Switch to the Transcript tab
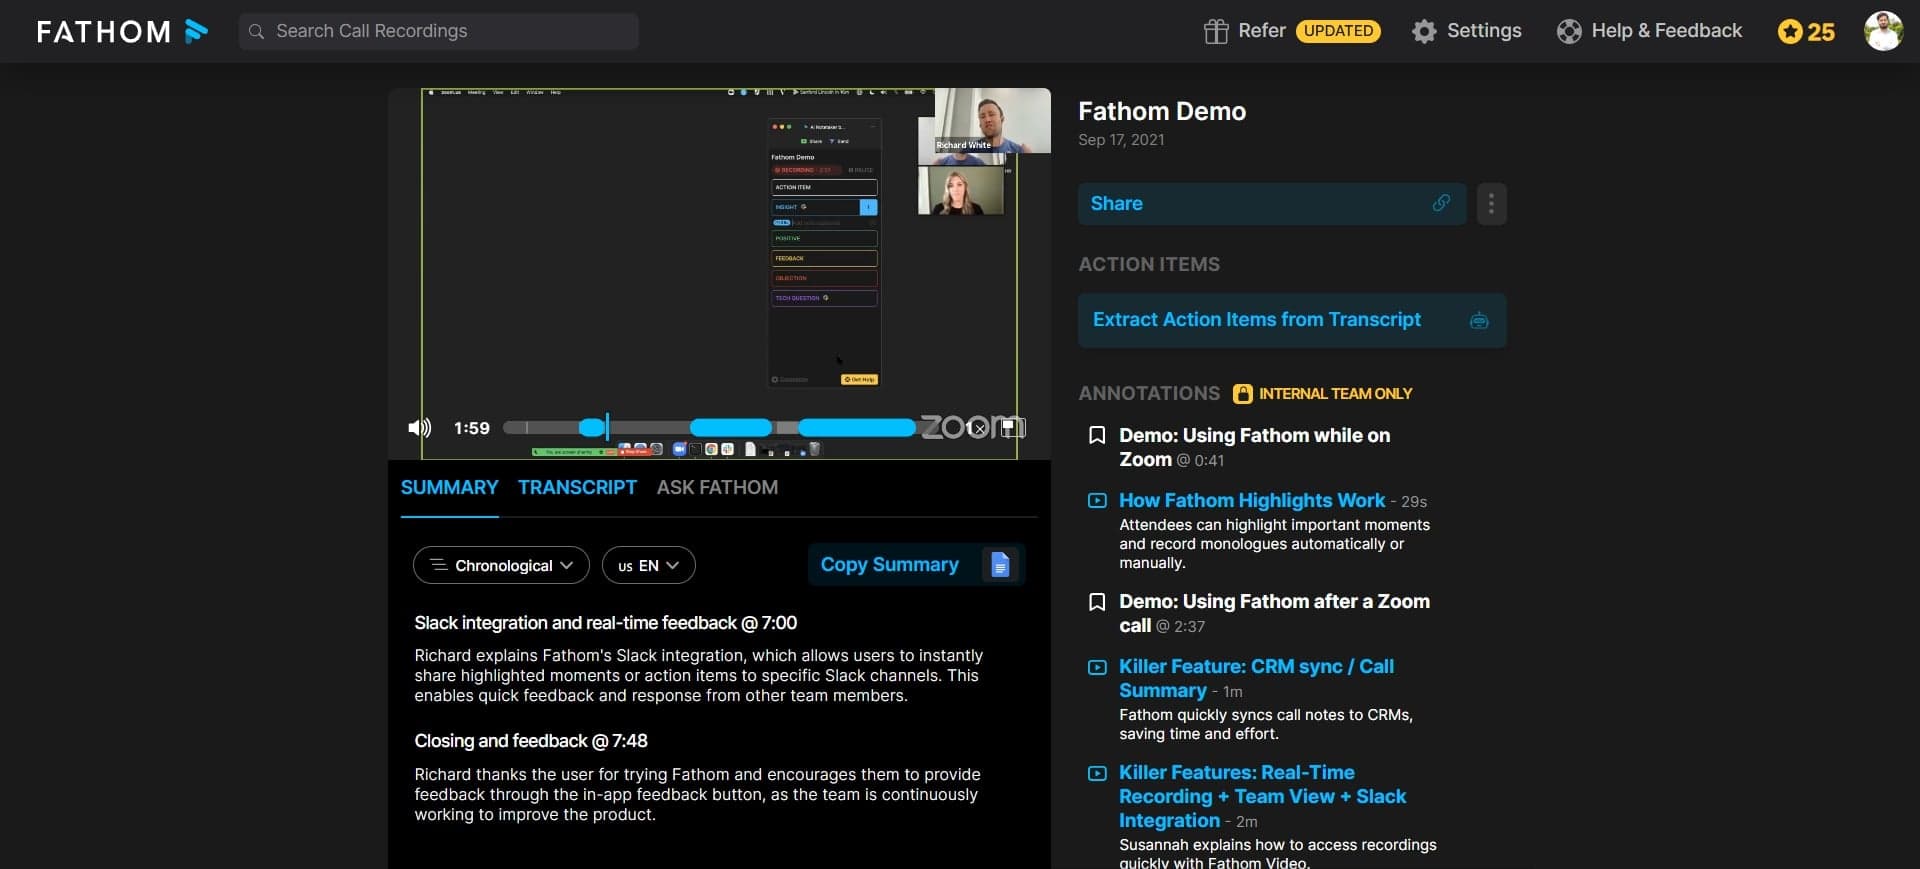 click(x=577, y=487)
